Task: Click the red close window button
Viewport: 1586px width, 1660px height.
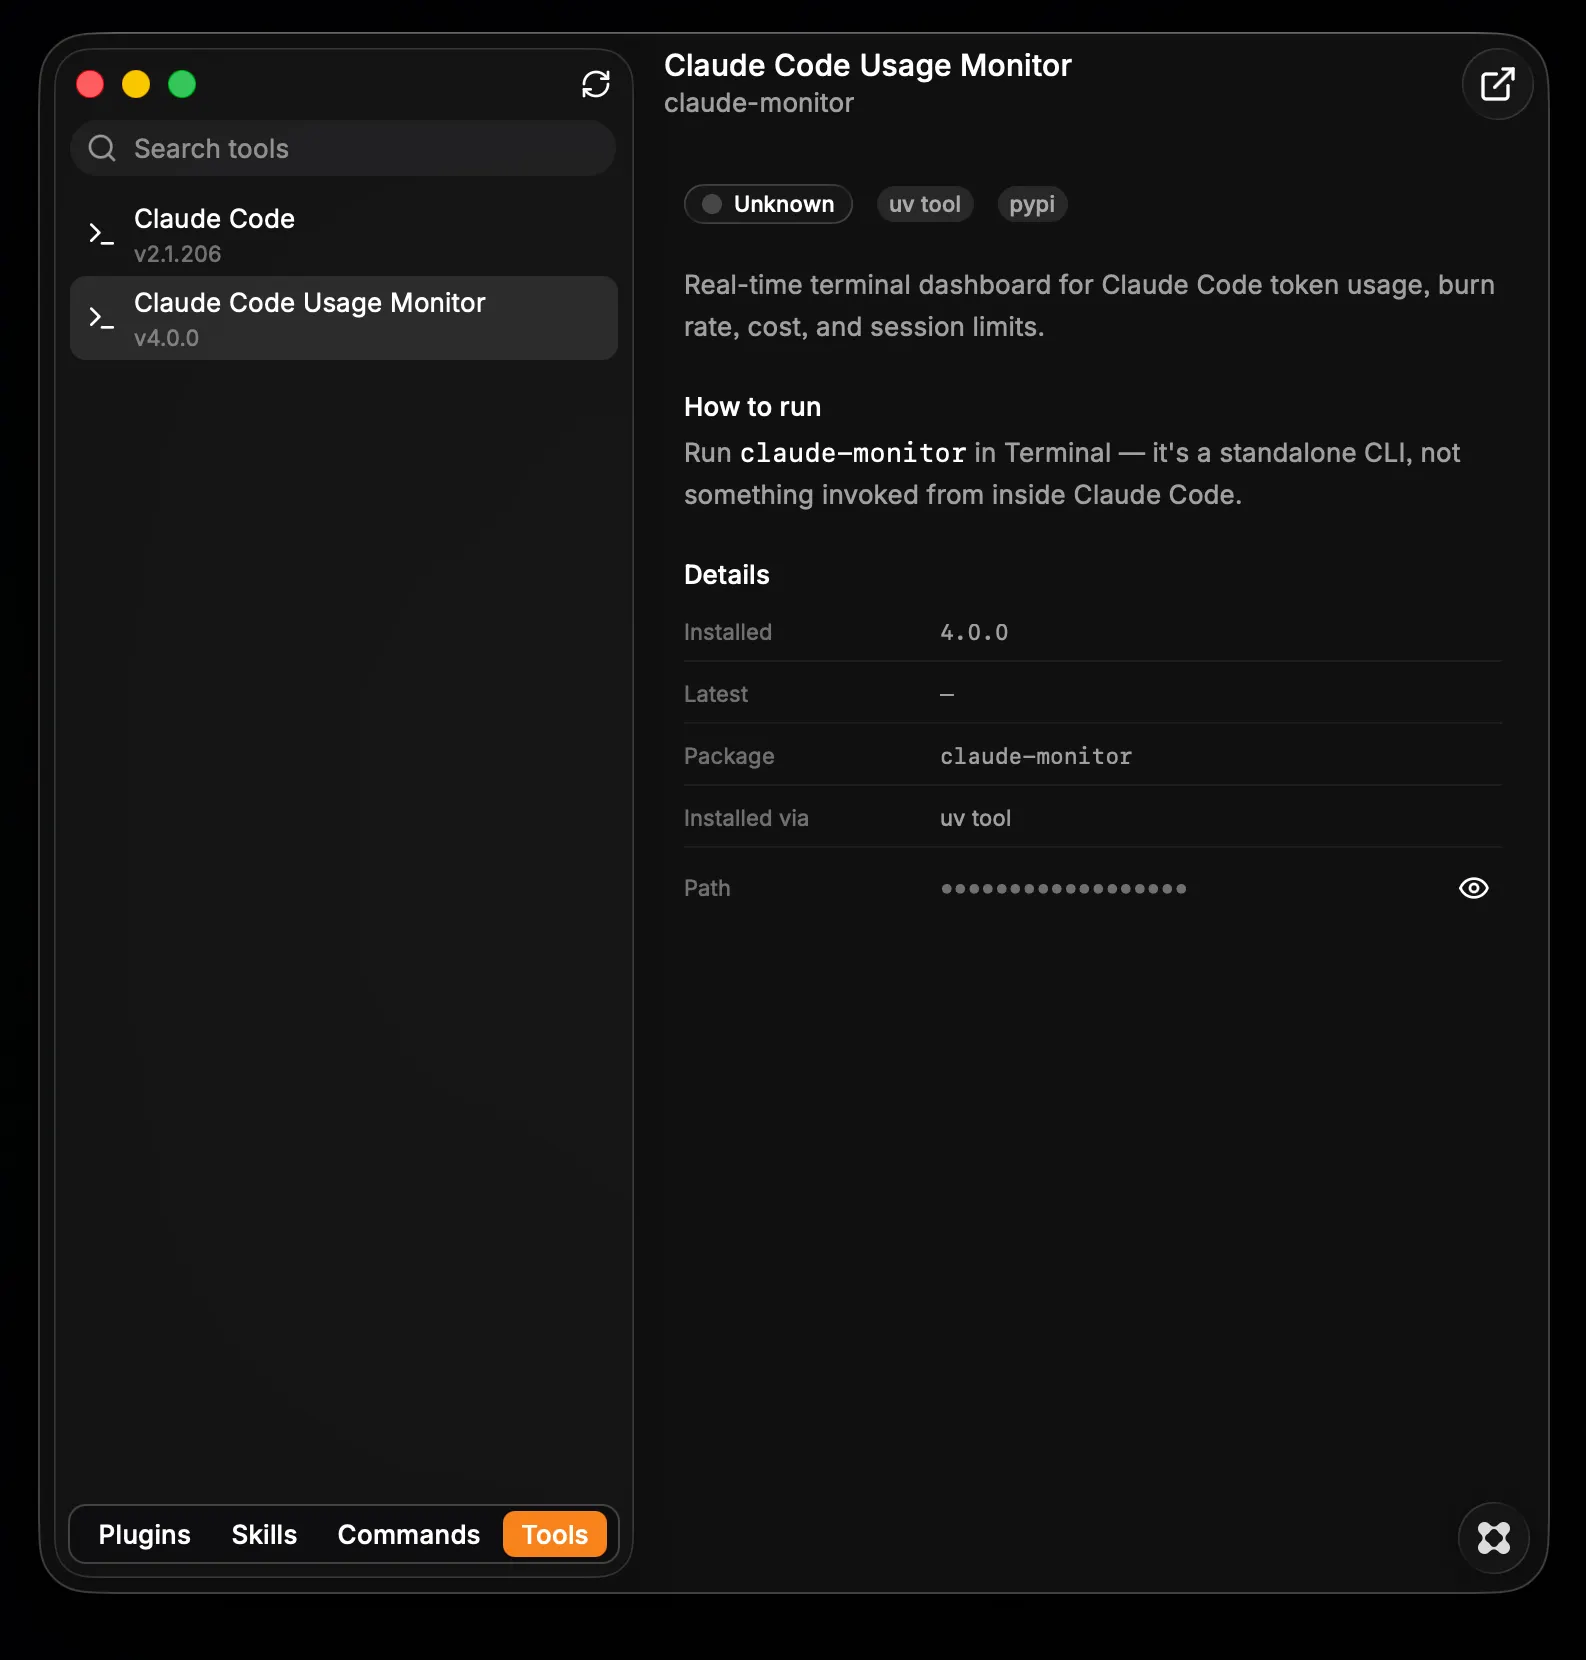Action: tap(90, 84)
